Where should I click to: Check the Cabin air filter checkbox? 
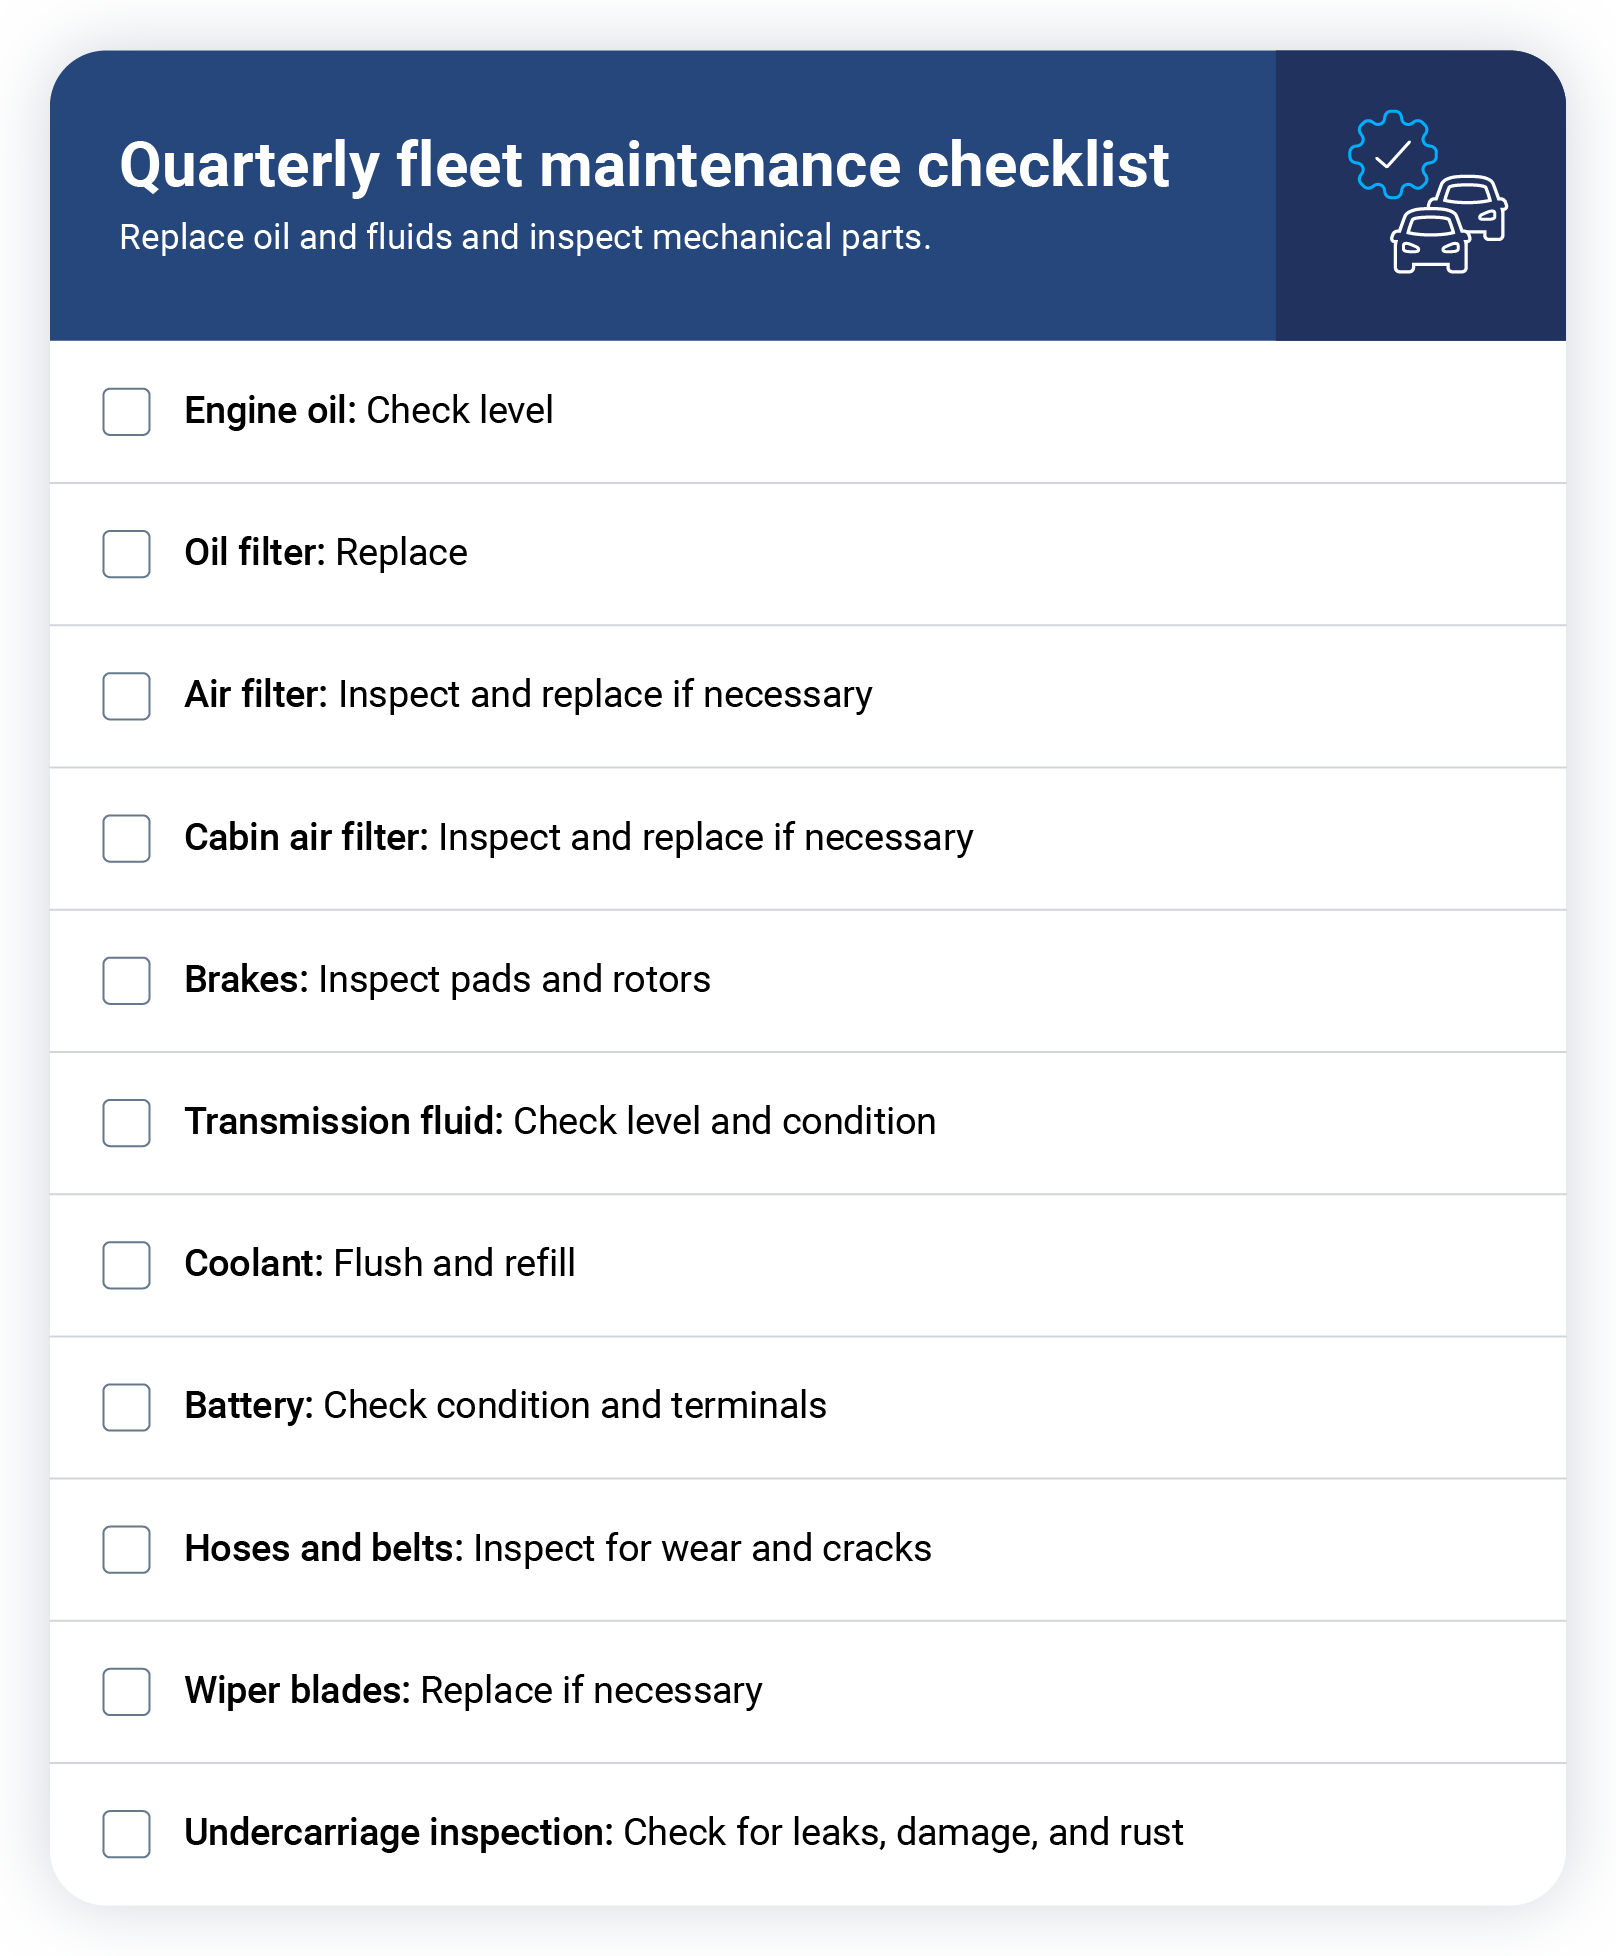(x=127, y=838)
